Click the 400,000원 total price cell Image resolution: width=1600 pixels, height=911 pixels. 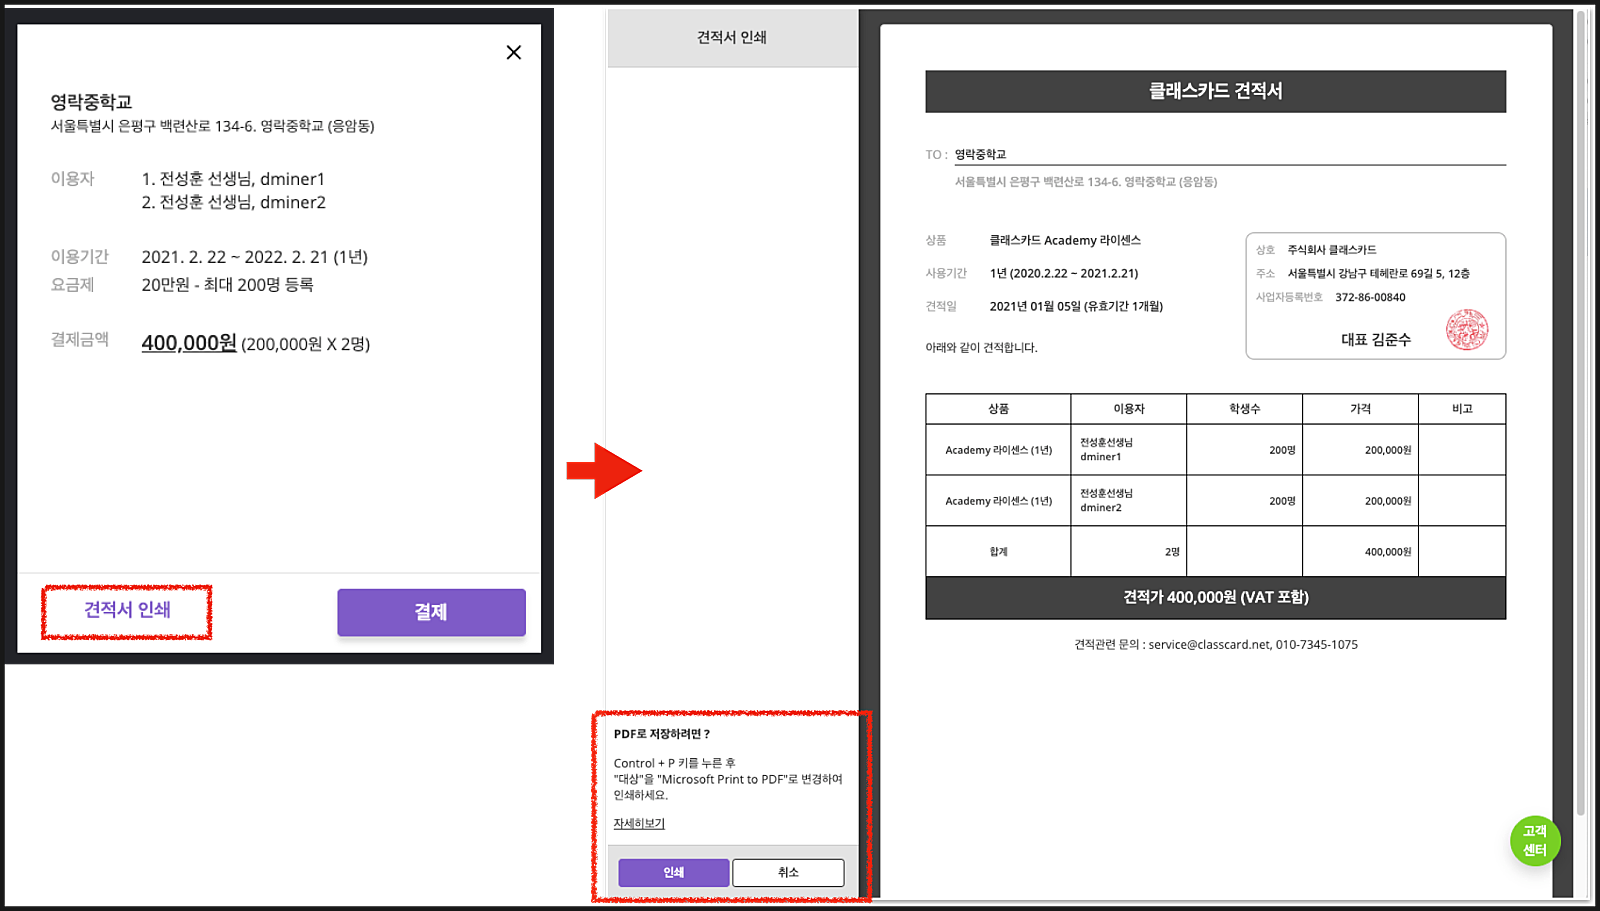[1361, 552]
